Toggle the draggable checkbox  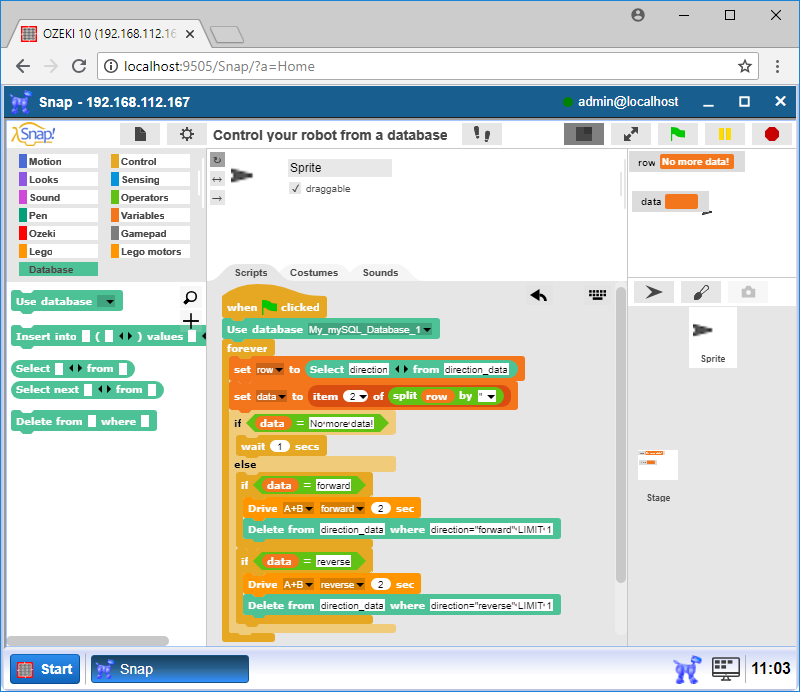tap(295, 188)
